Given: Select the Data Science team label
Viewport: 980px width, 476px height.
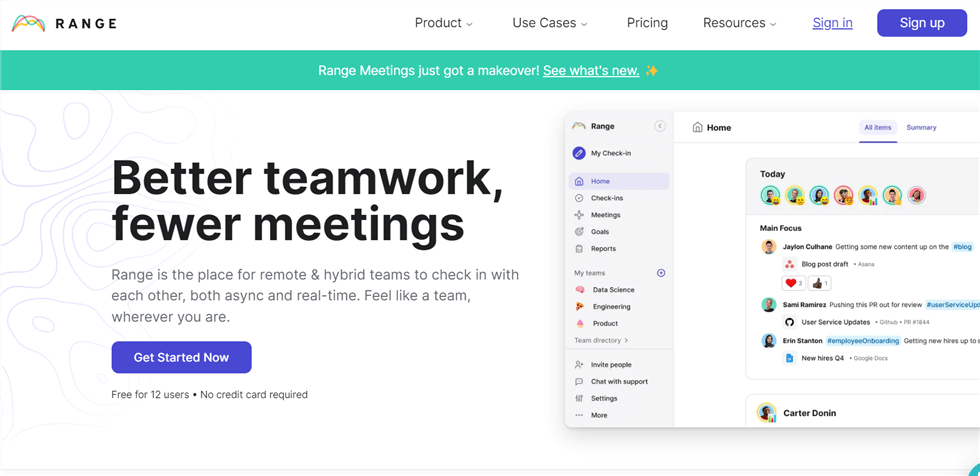Looking at the screenshot, I should [614, 290].
